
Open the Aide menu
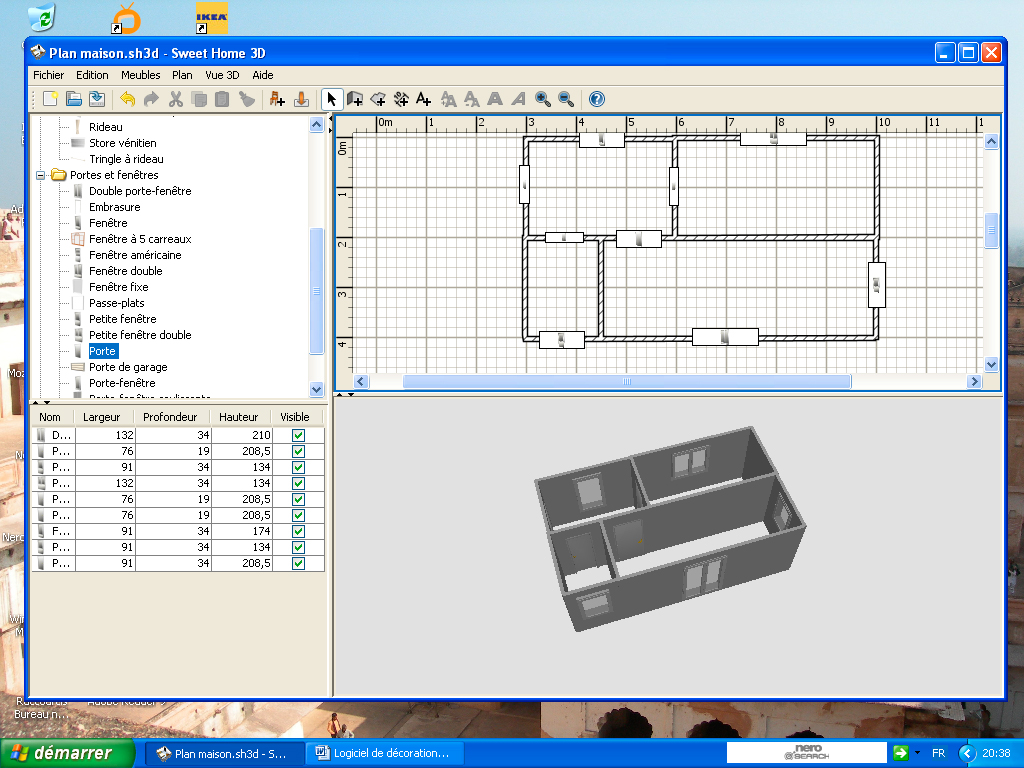click(x=263, y=75)
